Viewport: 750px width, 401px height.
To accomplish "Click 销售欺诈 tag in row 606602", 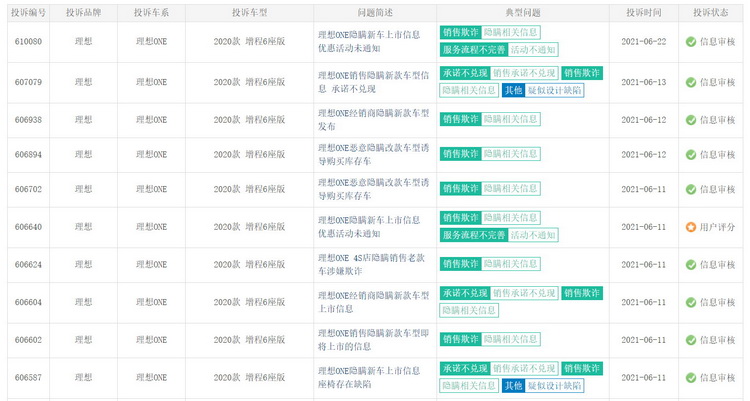I will click(x=460, y=339).
